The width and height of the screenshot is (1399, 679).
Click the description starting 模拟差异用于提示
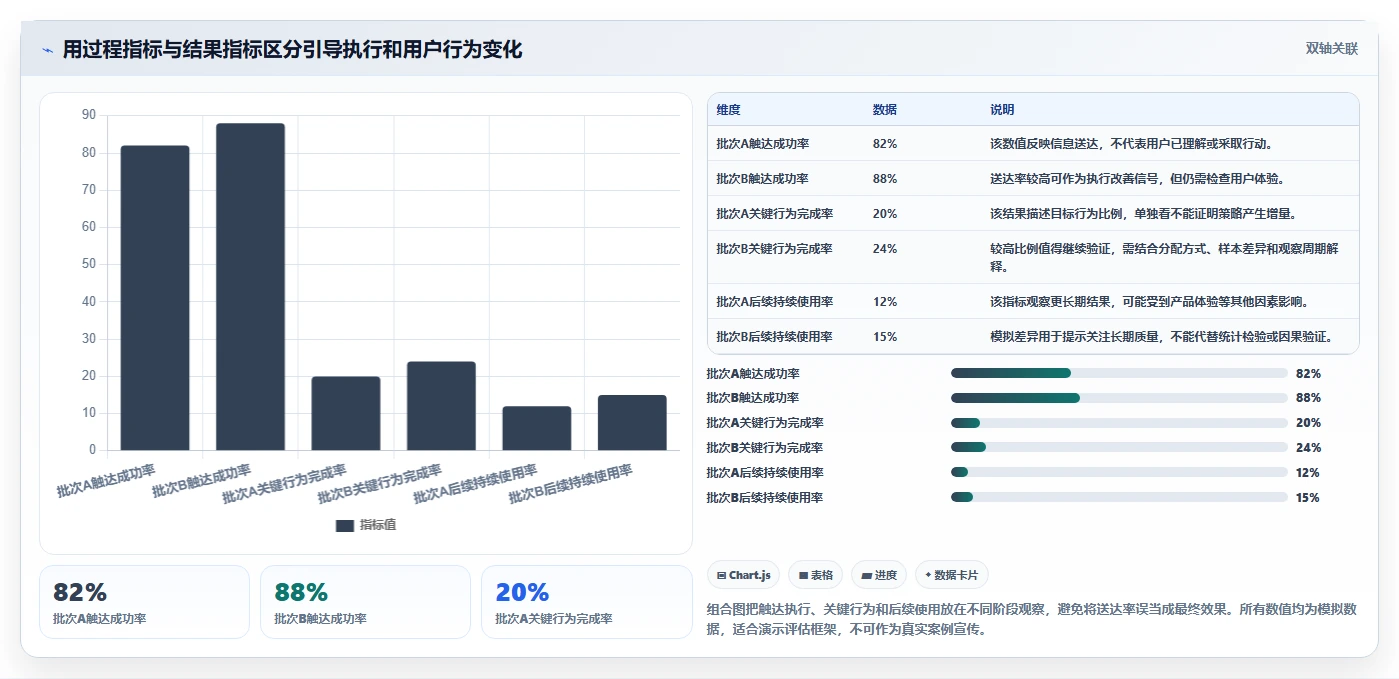pyautogui.click(x=1161, y=337)
